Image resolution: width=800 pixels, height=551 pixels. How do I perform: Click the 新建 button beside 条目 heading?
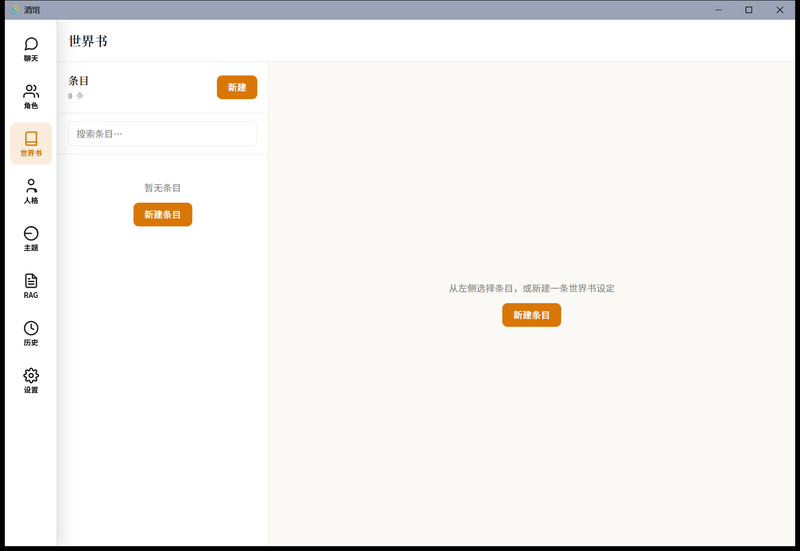(x=237, y=87)
